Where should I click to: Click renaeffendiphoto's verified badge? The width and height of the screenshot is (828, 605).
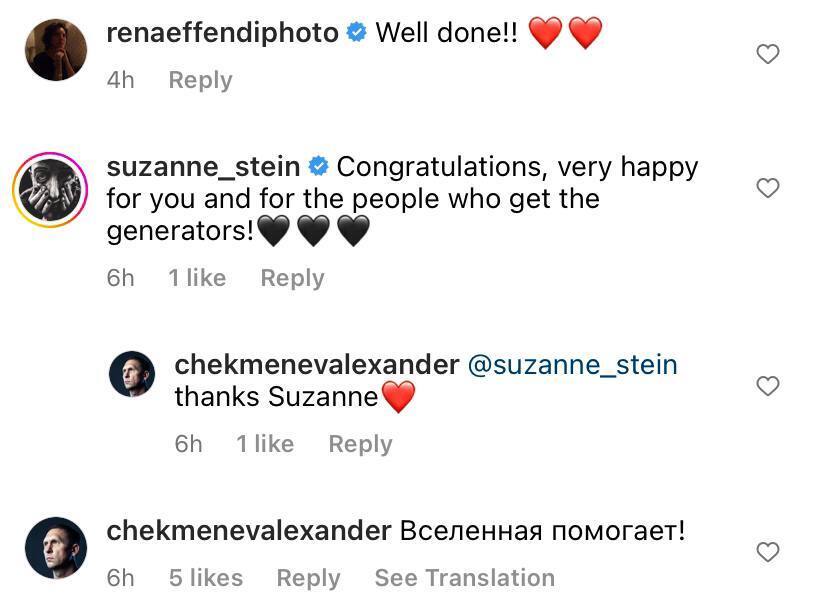pyautogui.click(x=356, y=33)
